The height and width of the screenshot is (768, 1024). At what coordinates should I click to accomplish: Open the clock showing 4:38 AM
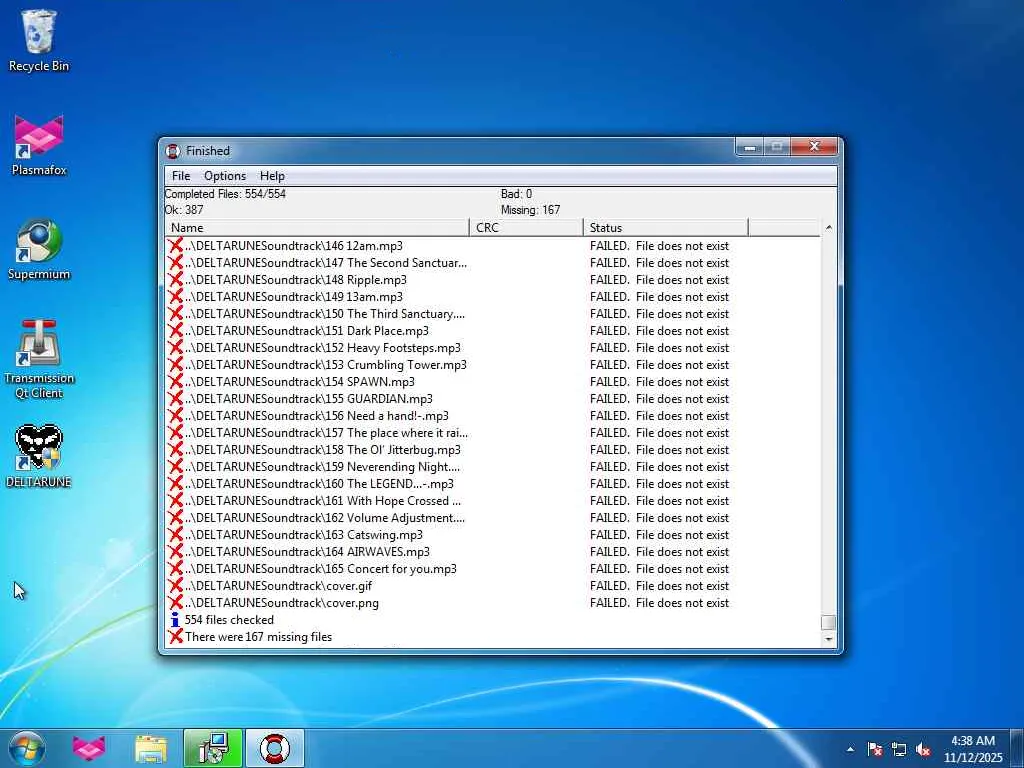[973, 749]
